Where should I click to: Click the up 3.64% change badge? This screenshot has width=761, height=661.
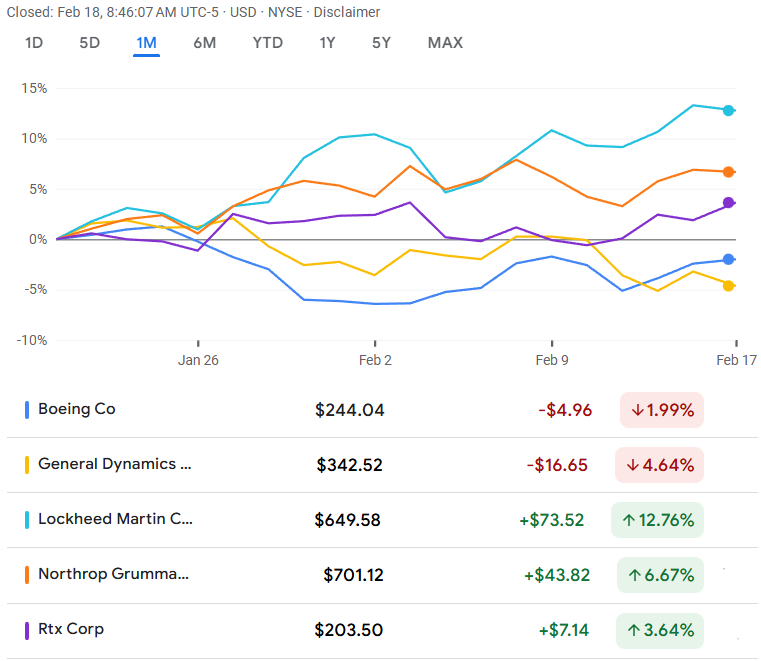[660, 630]
